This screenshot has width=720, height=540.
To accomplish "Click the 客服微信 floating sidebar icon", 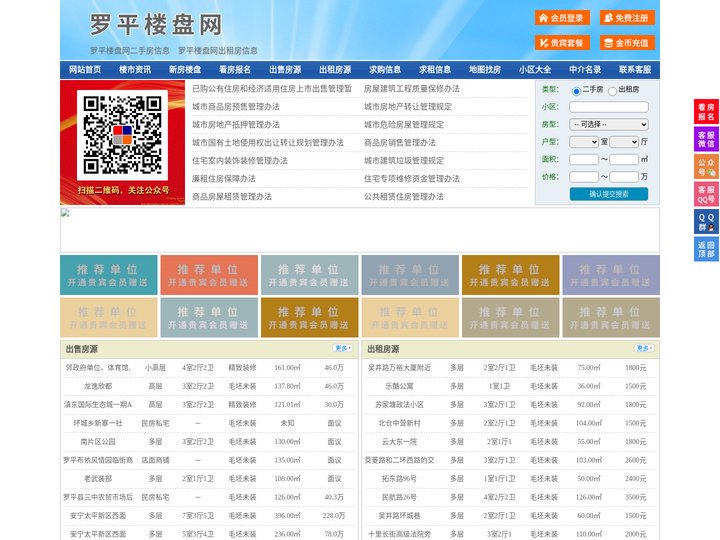I will click(706, 139).
